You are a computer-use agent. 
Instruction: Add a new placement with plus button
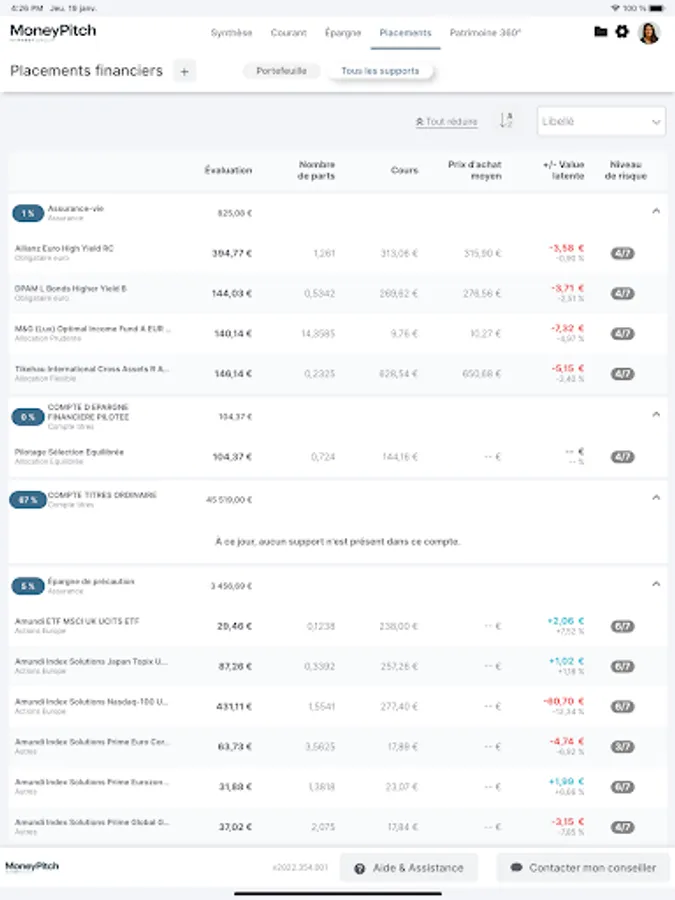point(184,71)
